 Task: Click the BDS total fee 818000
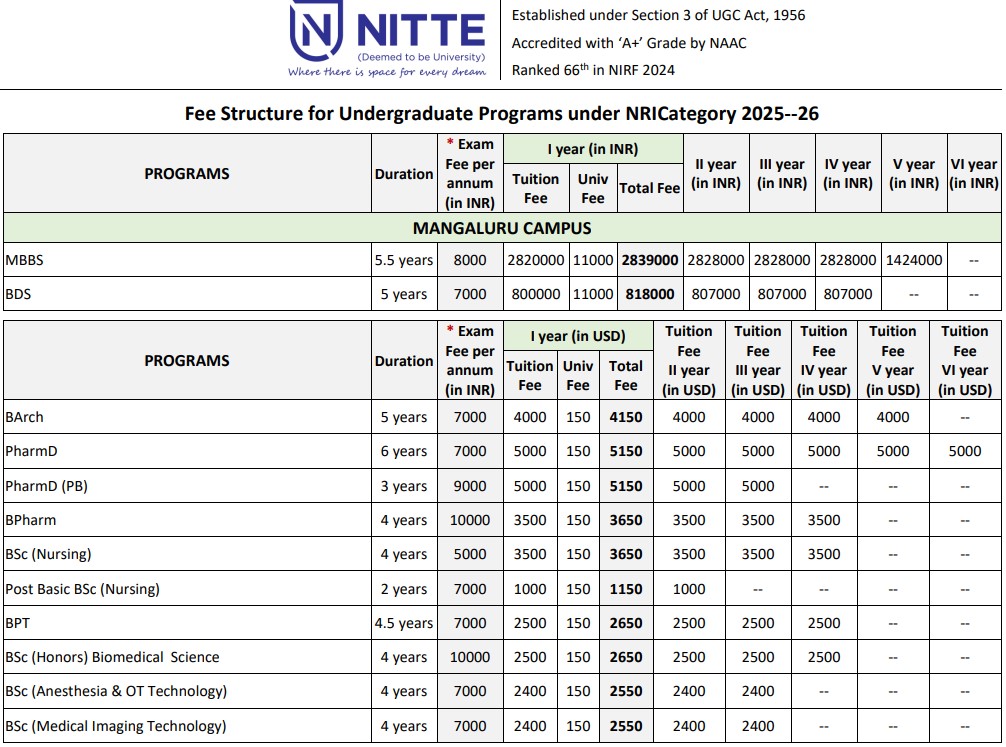click(650, 294)
